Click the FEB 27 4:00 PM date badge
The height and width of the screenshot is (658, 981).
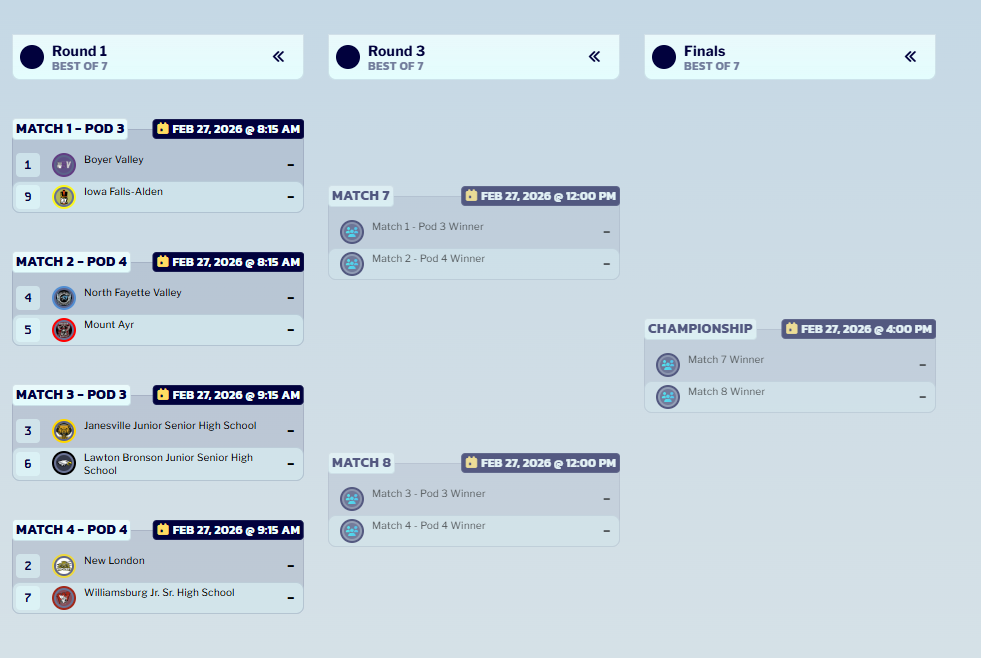(x=857, y=328)
